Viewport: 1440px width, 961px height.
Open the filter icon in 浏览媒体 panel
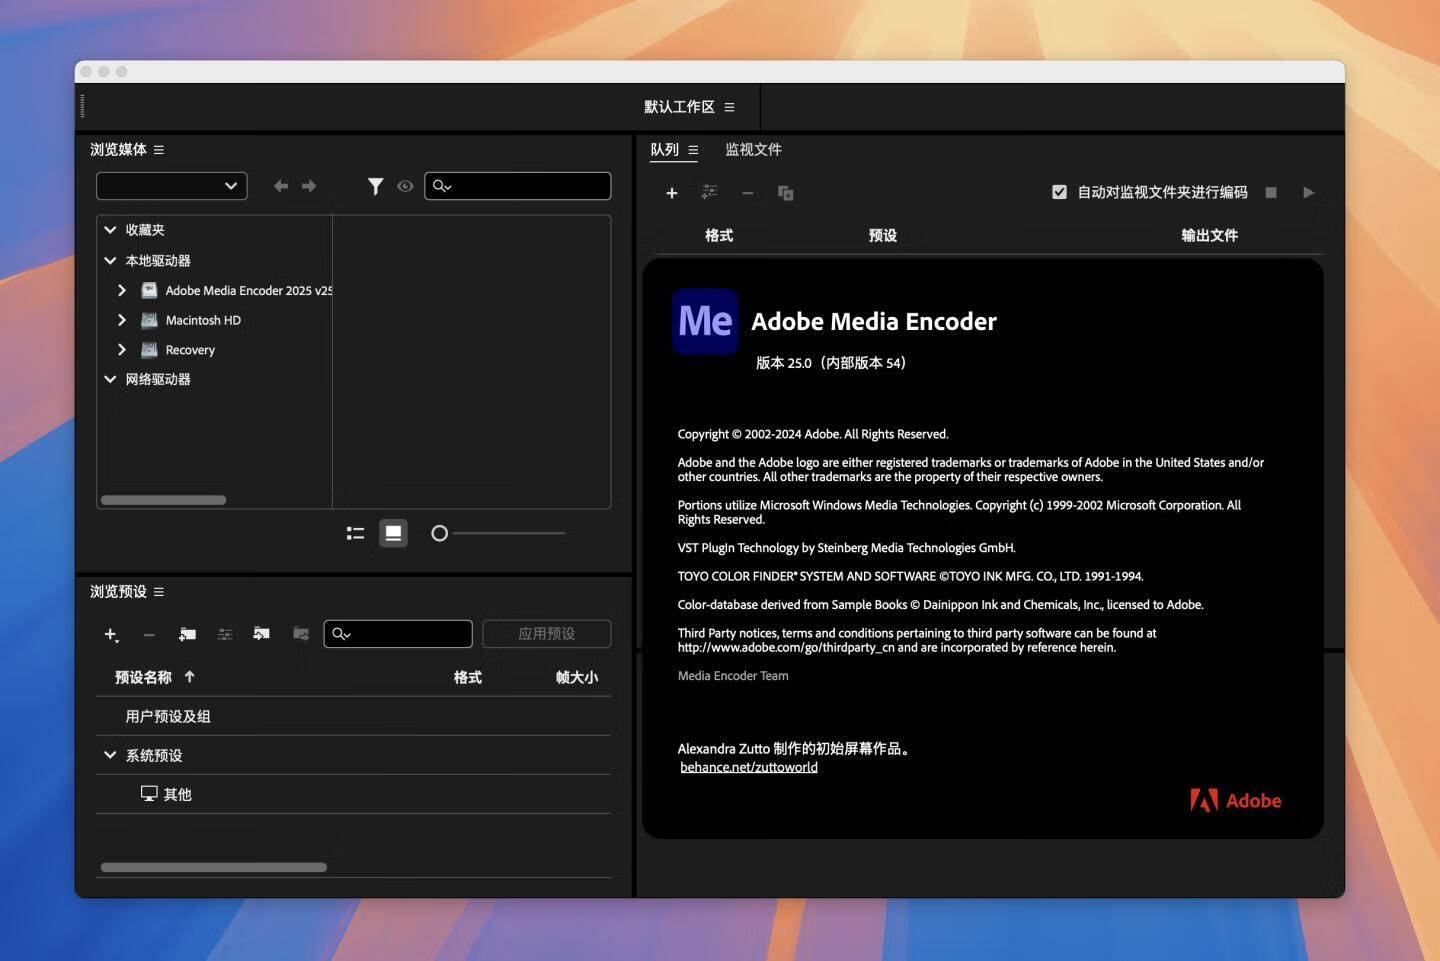(x=376, y=186)
